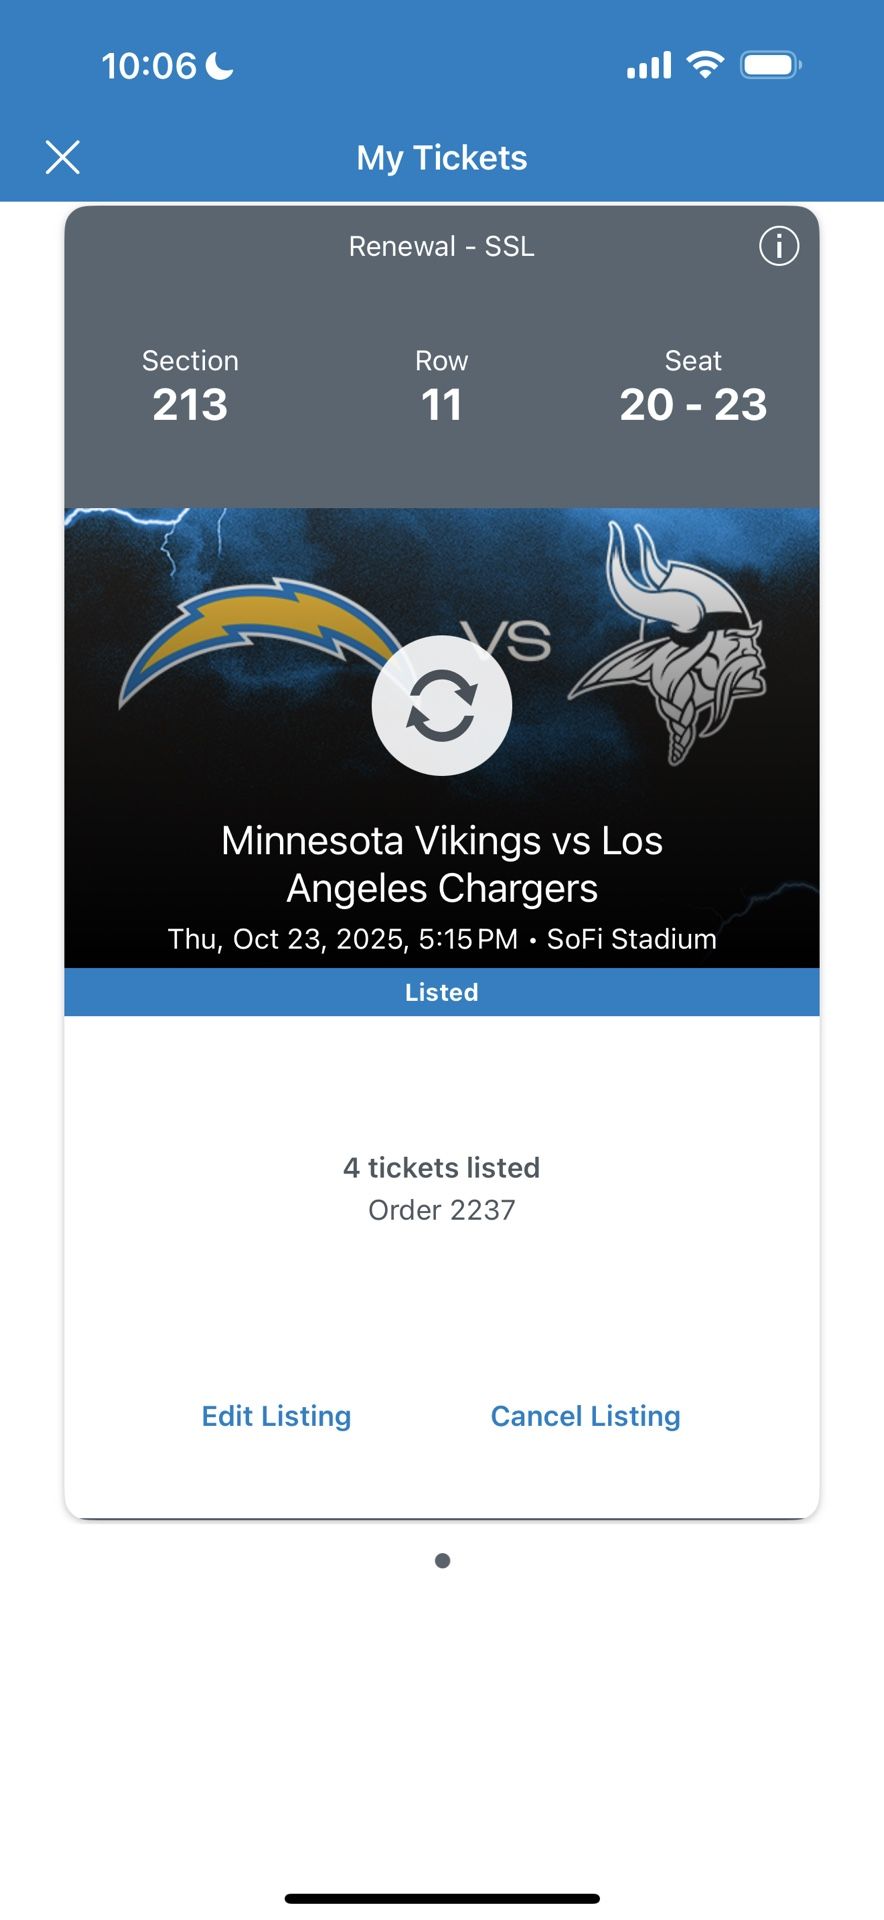Tap the X to close My Tickets
Screen dimensions: 884x1920
pyautogui.click(x=62, y=157)
